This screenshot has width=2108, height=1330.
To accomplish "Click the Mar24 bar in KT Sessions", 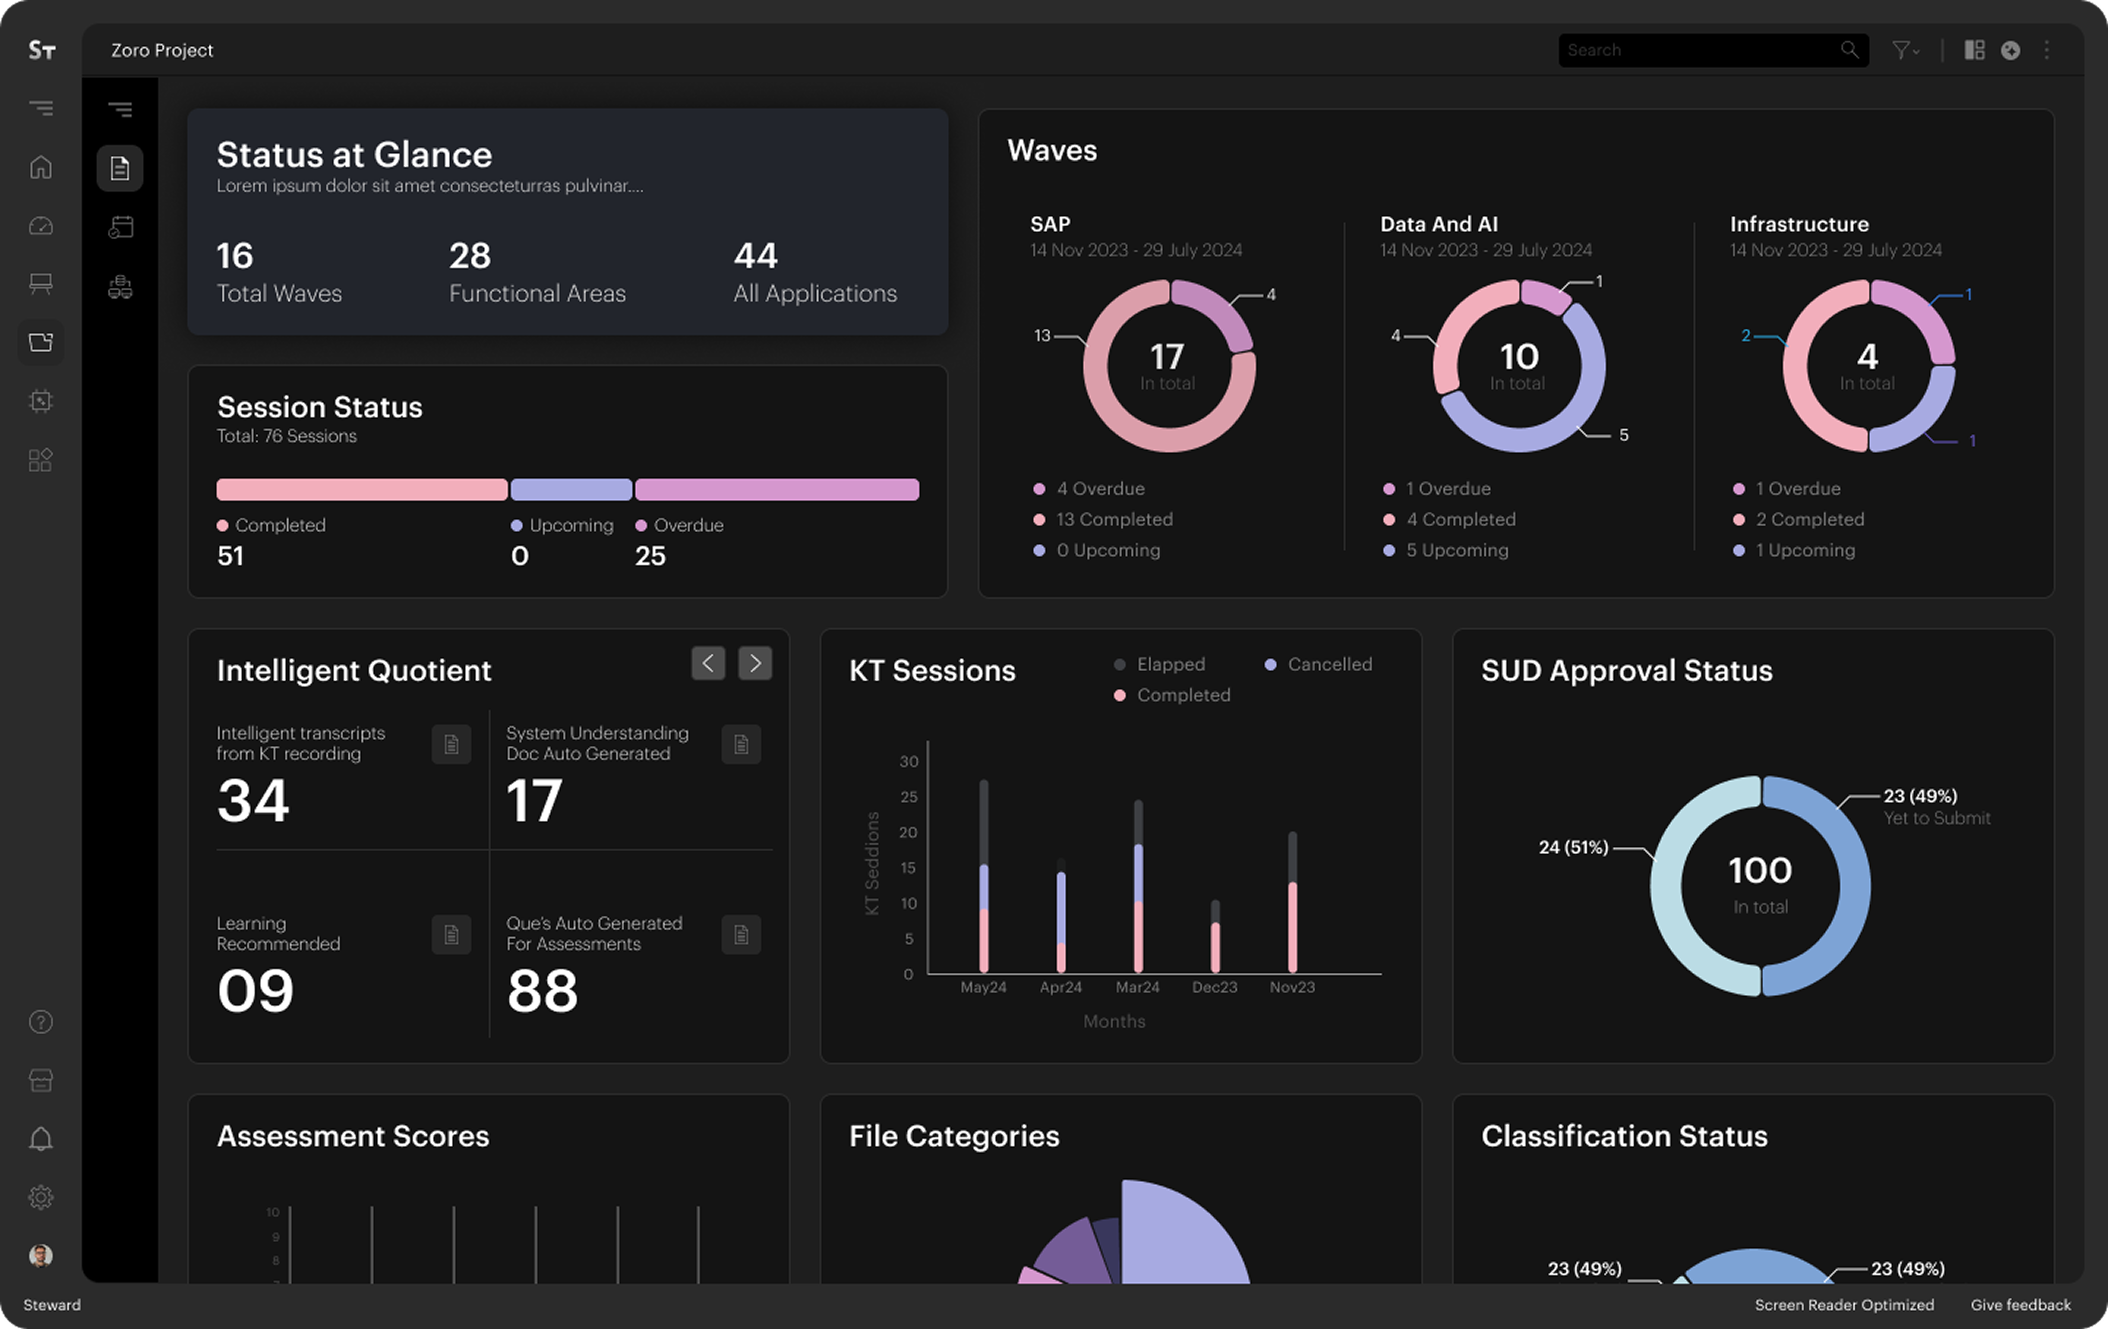I will point(1138,886).
